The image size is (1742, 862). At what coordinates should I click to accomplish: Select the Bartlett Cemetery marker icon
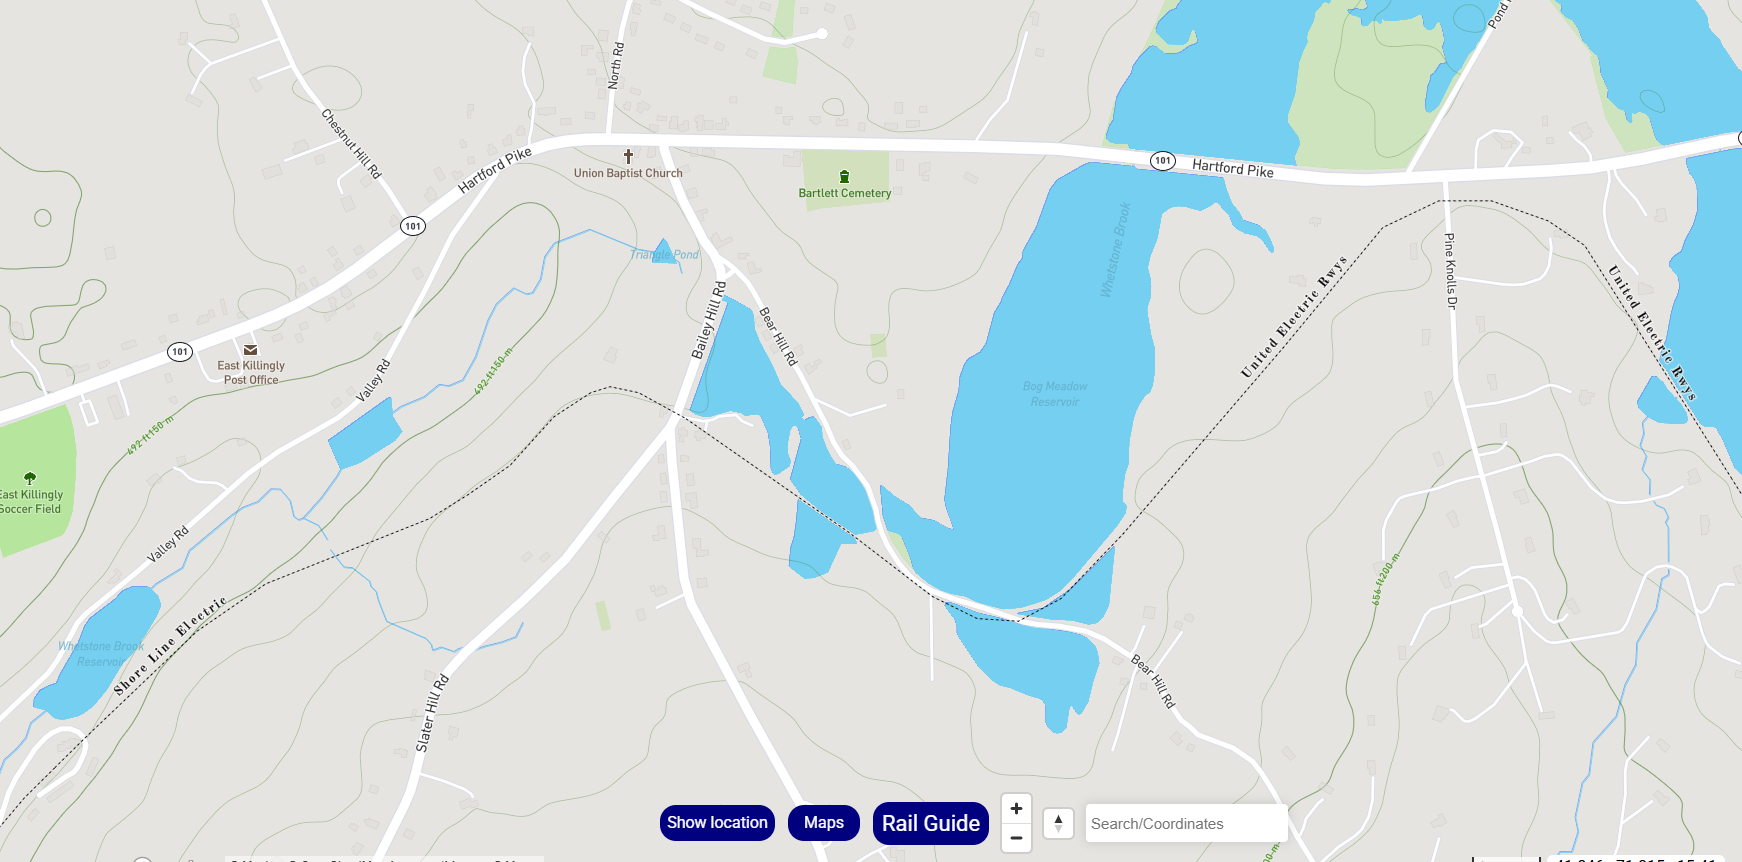coord(844,177)
